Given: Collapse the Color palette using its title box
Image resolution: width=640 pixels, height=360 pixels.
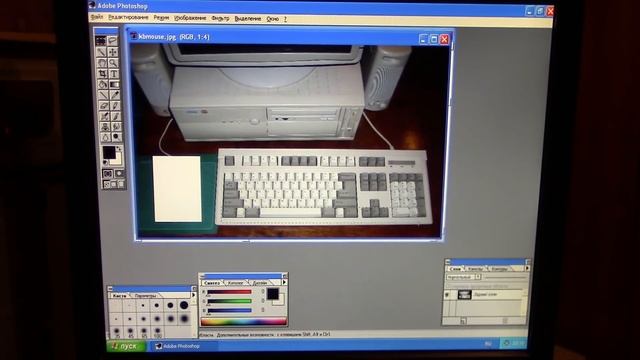Looking at the screenshot, I should (x=284, y=276).
